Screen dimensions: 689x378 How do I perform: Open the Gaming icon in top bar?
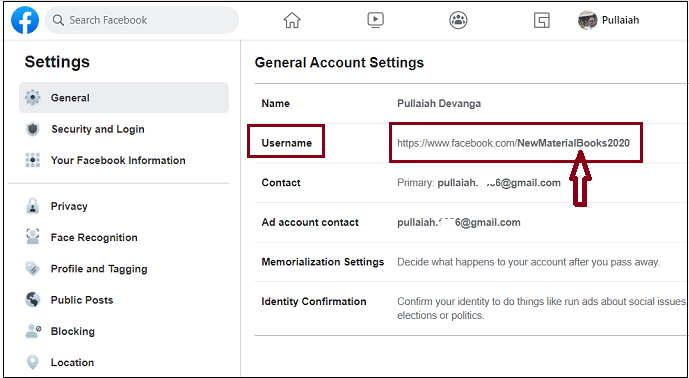coord(541,20)
